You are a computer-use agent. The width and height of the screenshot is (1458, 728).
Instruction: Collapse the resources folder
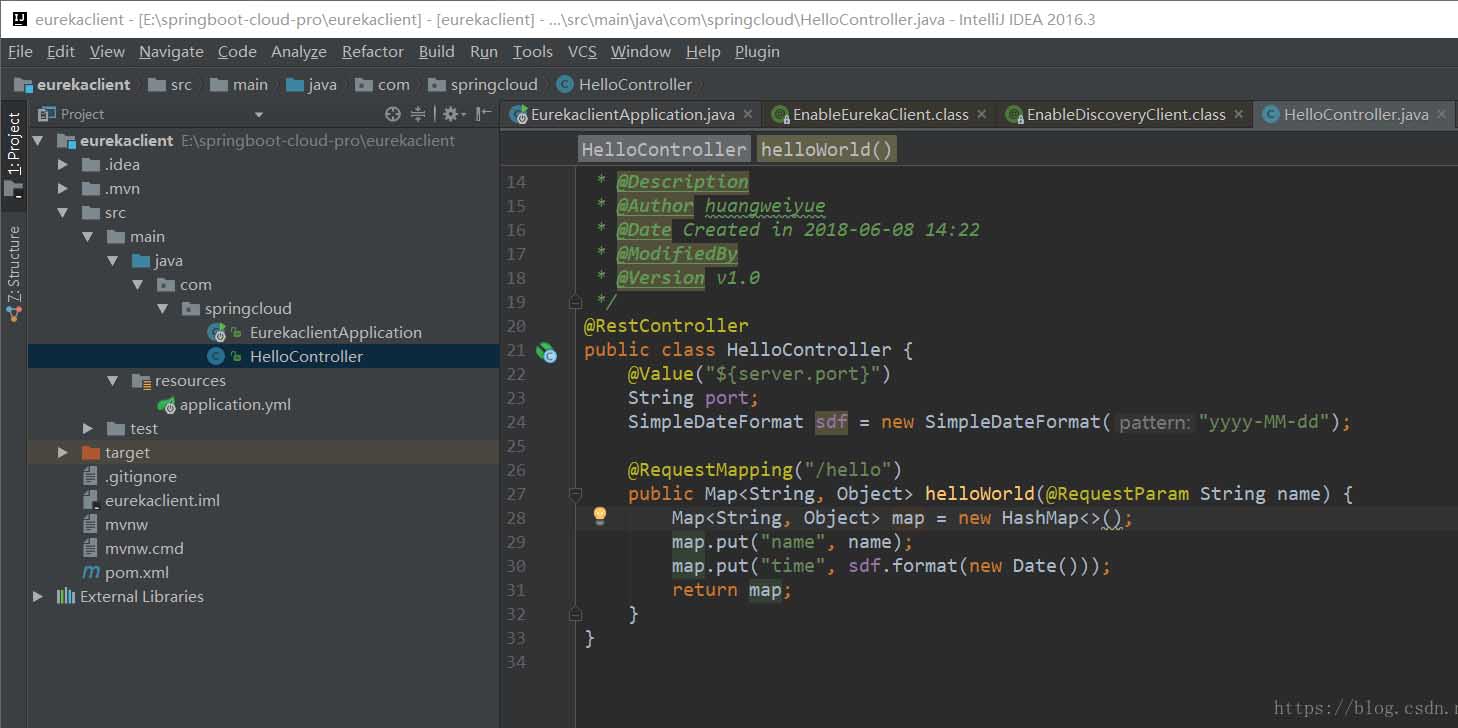point(113,381)
